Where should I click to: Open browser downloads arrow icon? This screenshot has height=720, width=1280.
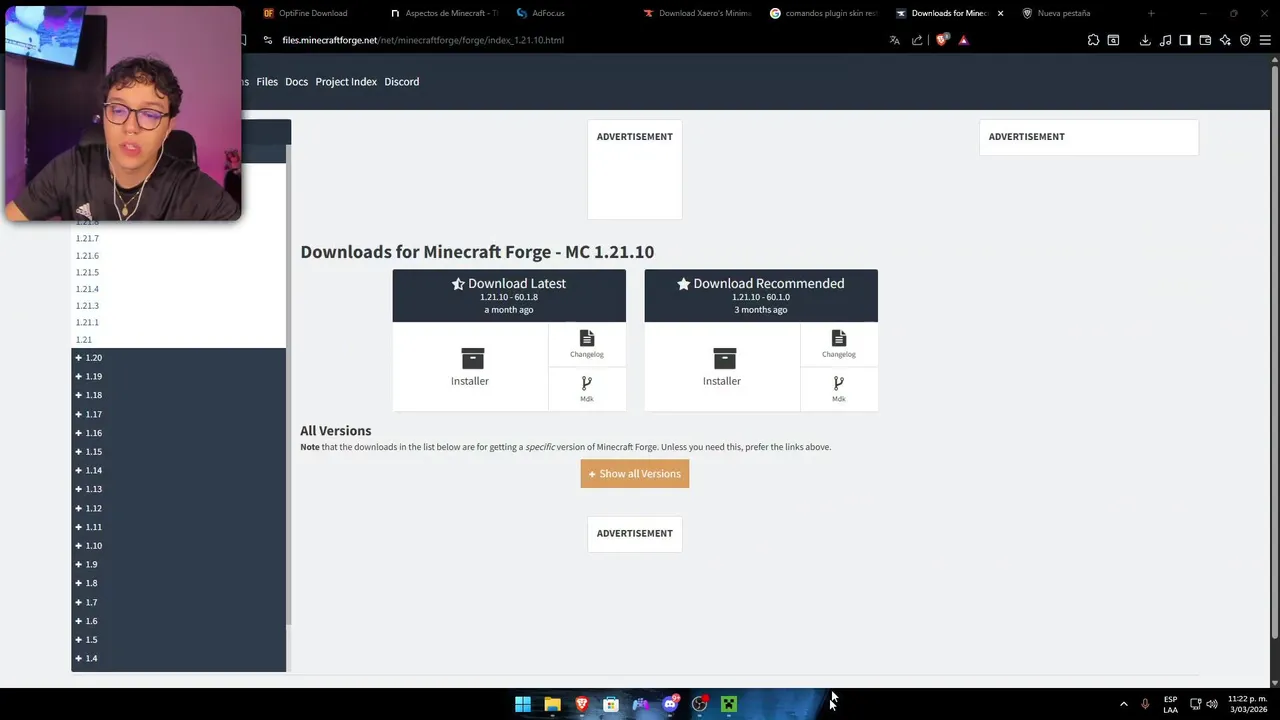1145,40
